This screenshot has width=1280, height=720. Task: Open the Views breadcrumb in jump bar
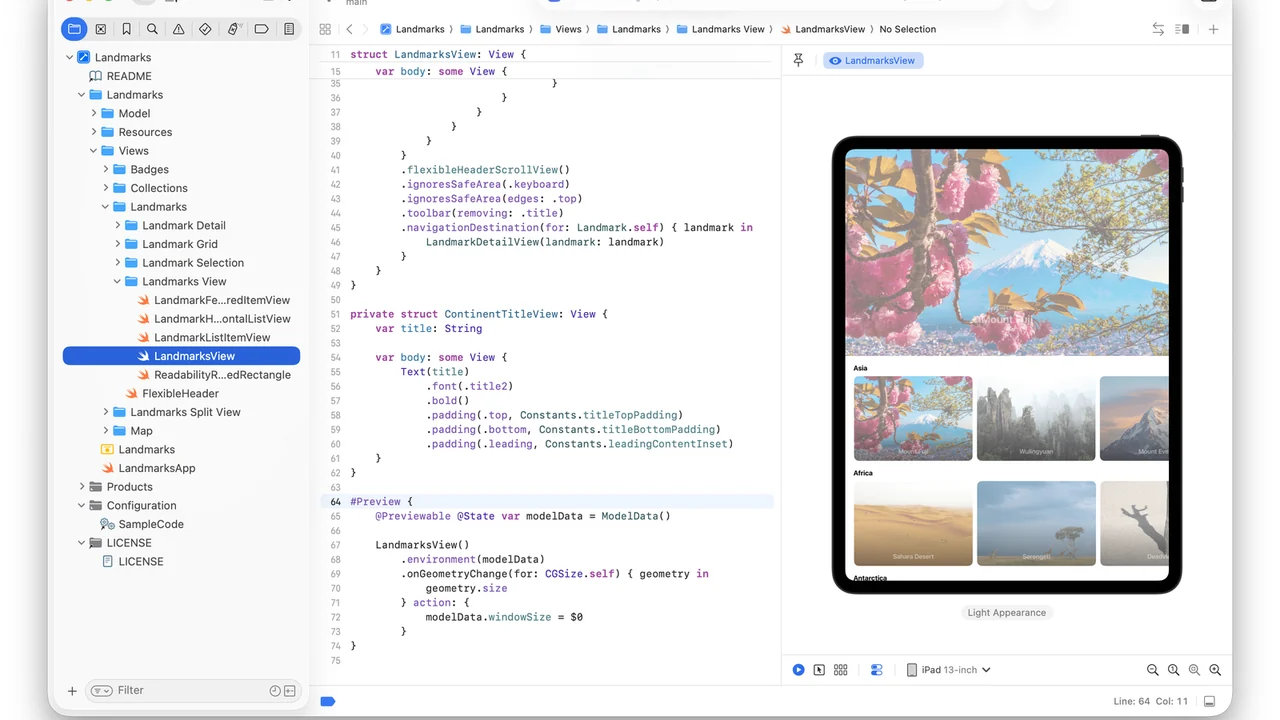pyautogui.click(x=560, y=29)
